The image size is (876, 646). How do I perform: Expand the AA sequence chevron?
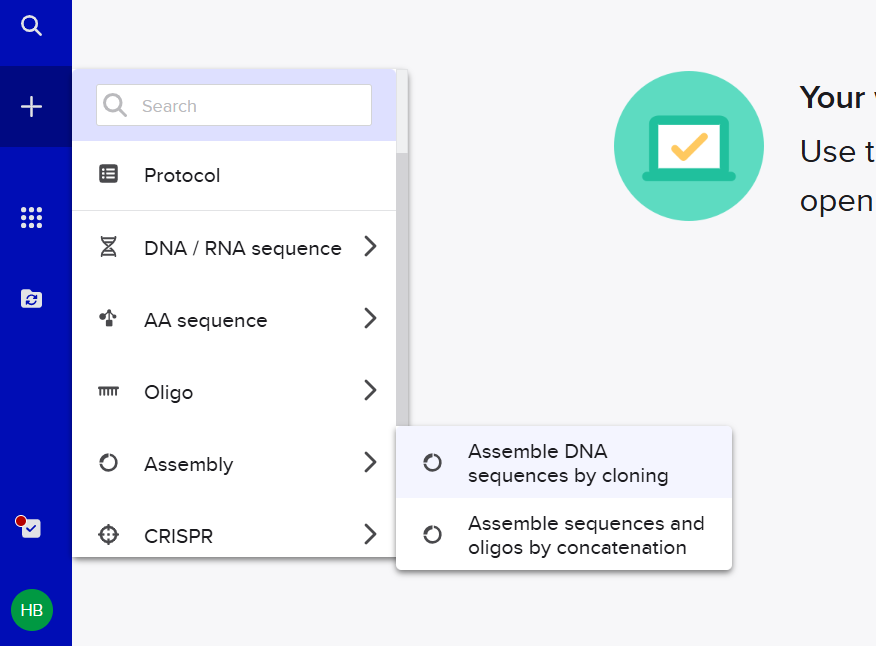click(x=370, y=319)
